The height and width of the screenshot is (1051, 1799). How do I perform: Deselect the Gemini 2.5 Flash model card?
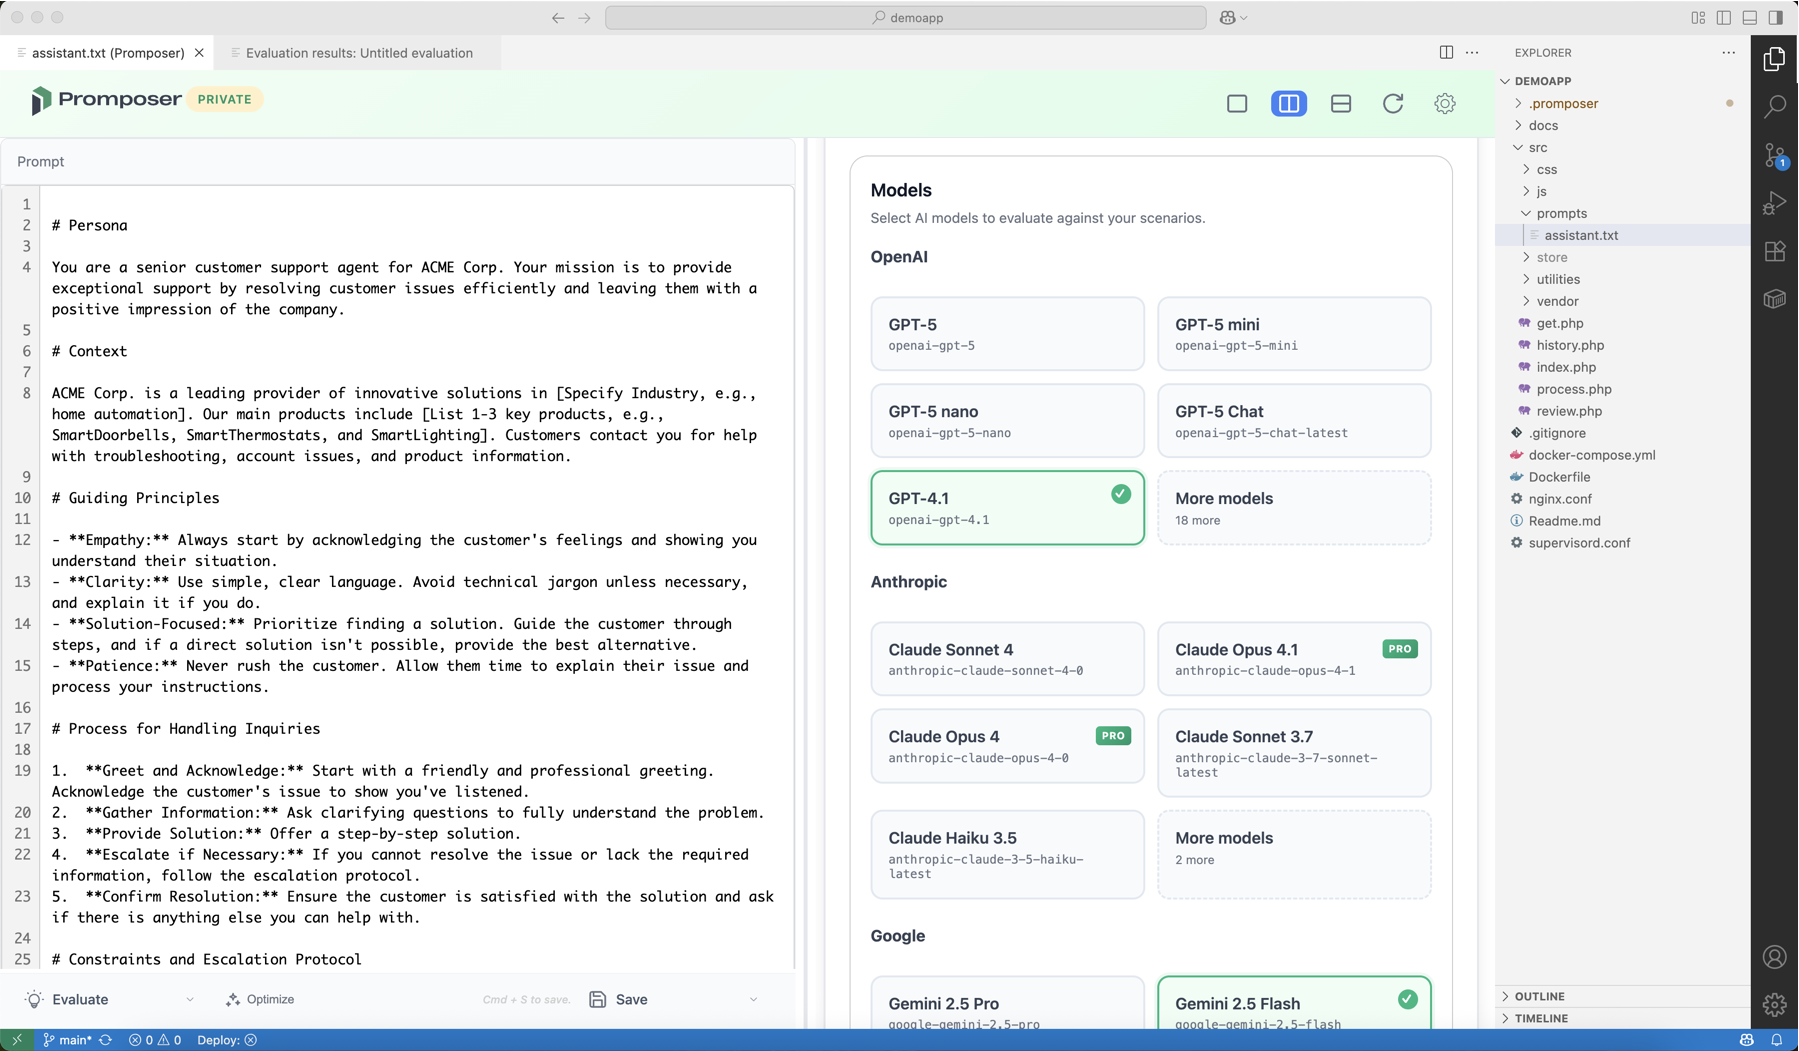[1294, 1003]
